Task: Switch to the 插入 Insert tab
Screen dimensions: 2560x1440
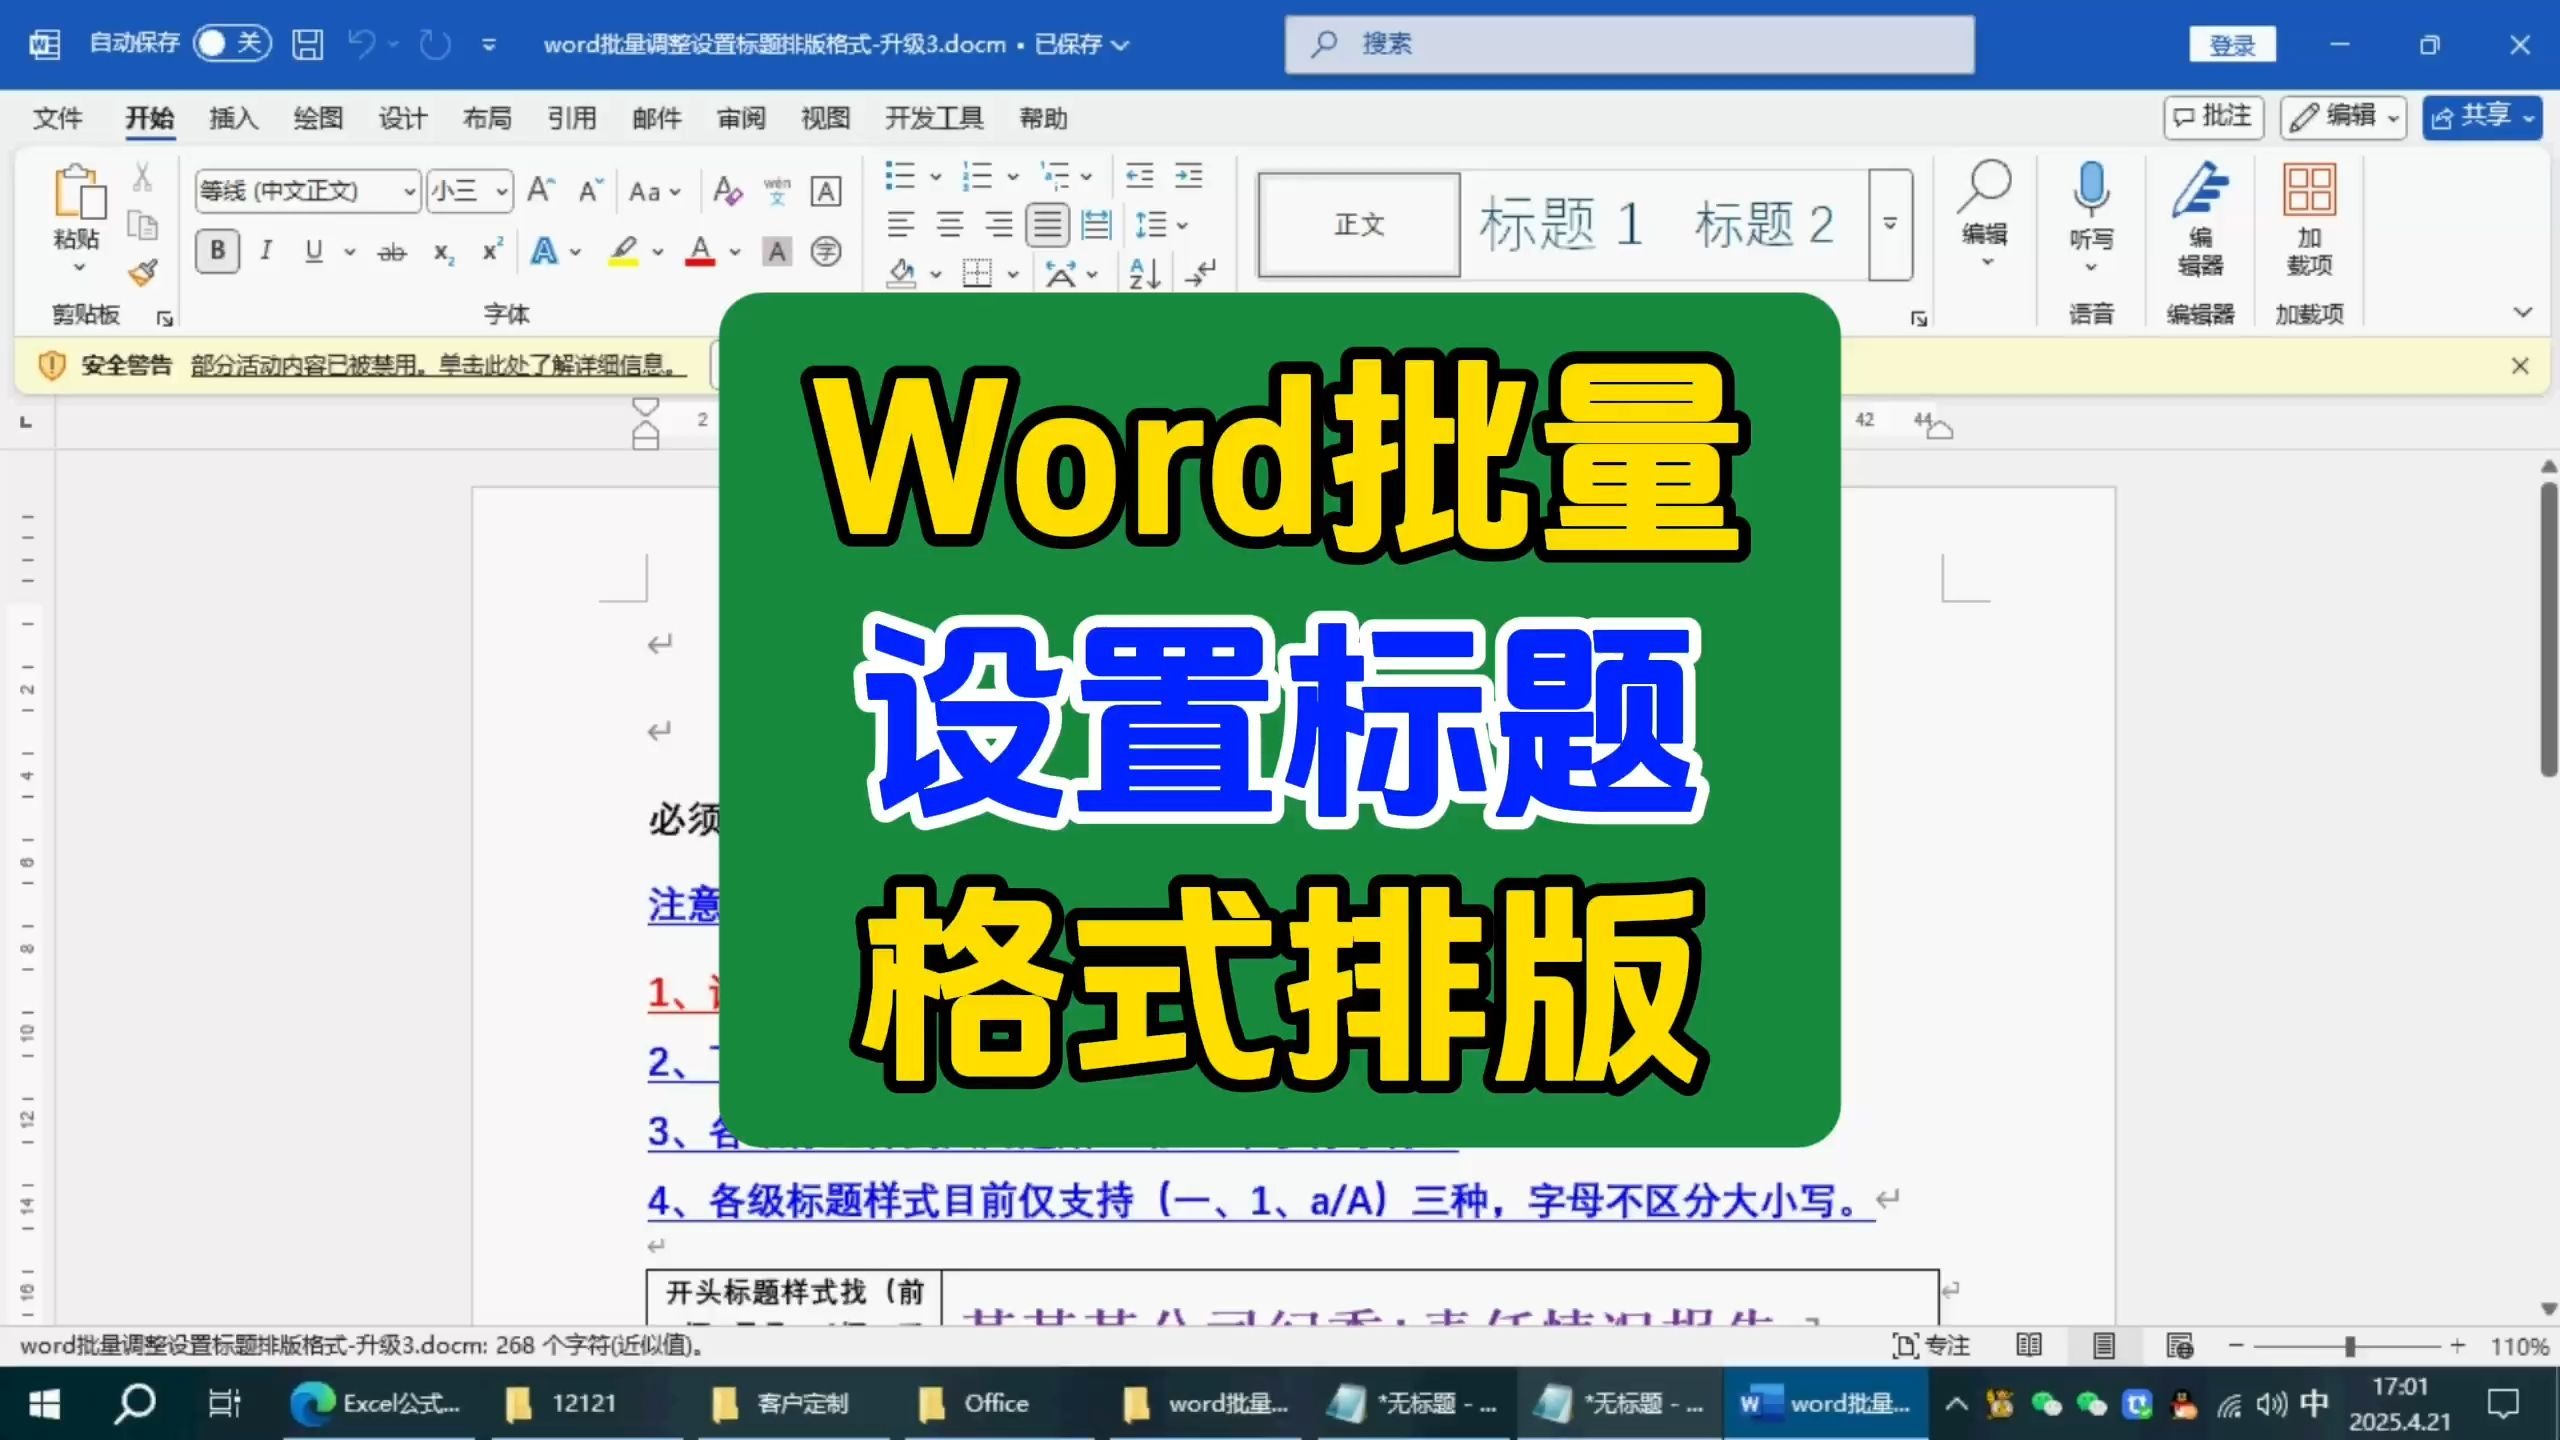Action: click(x=233, y=118)
